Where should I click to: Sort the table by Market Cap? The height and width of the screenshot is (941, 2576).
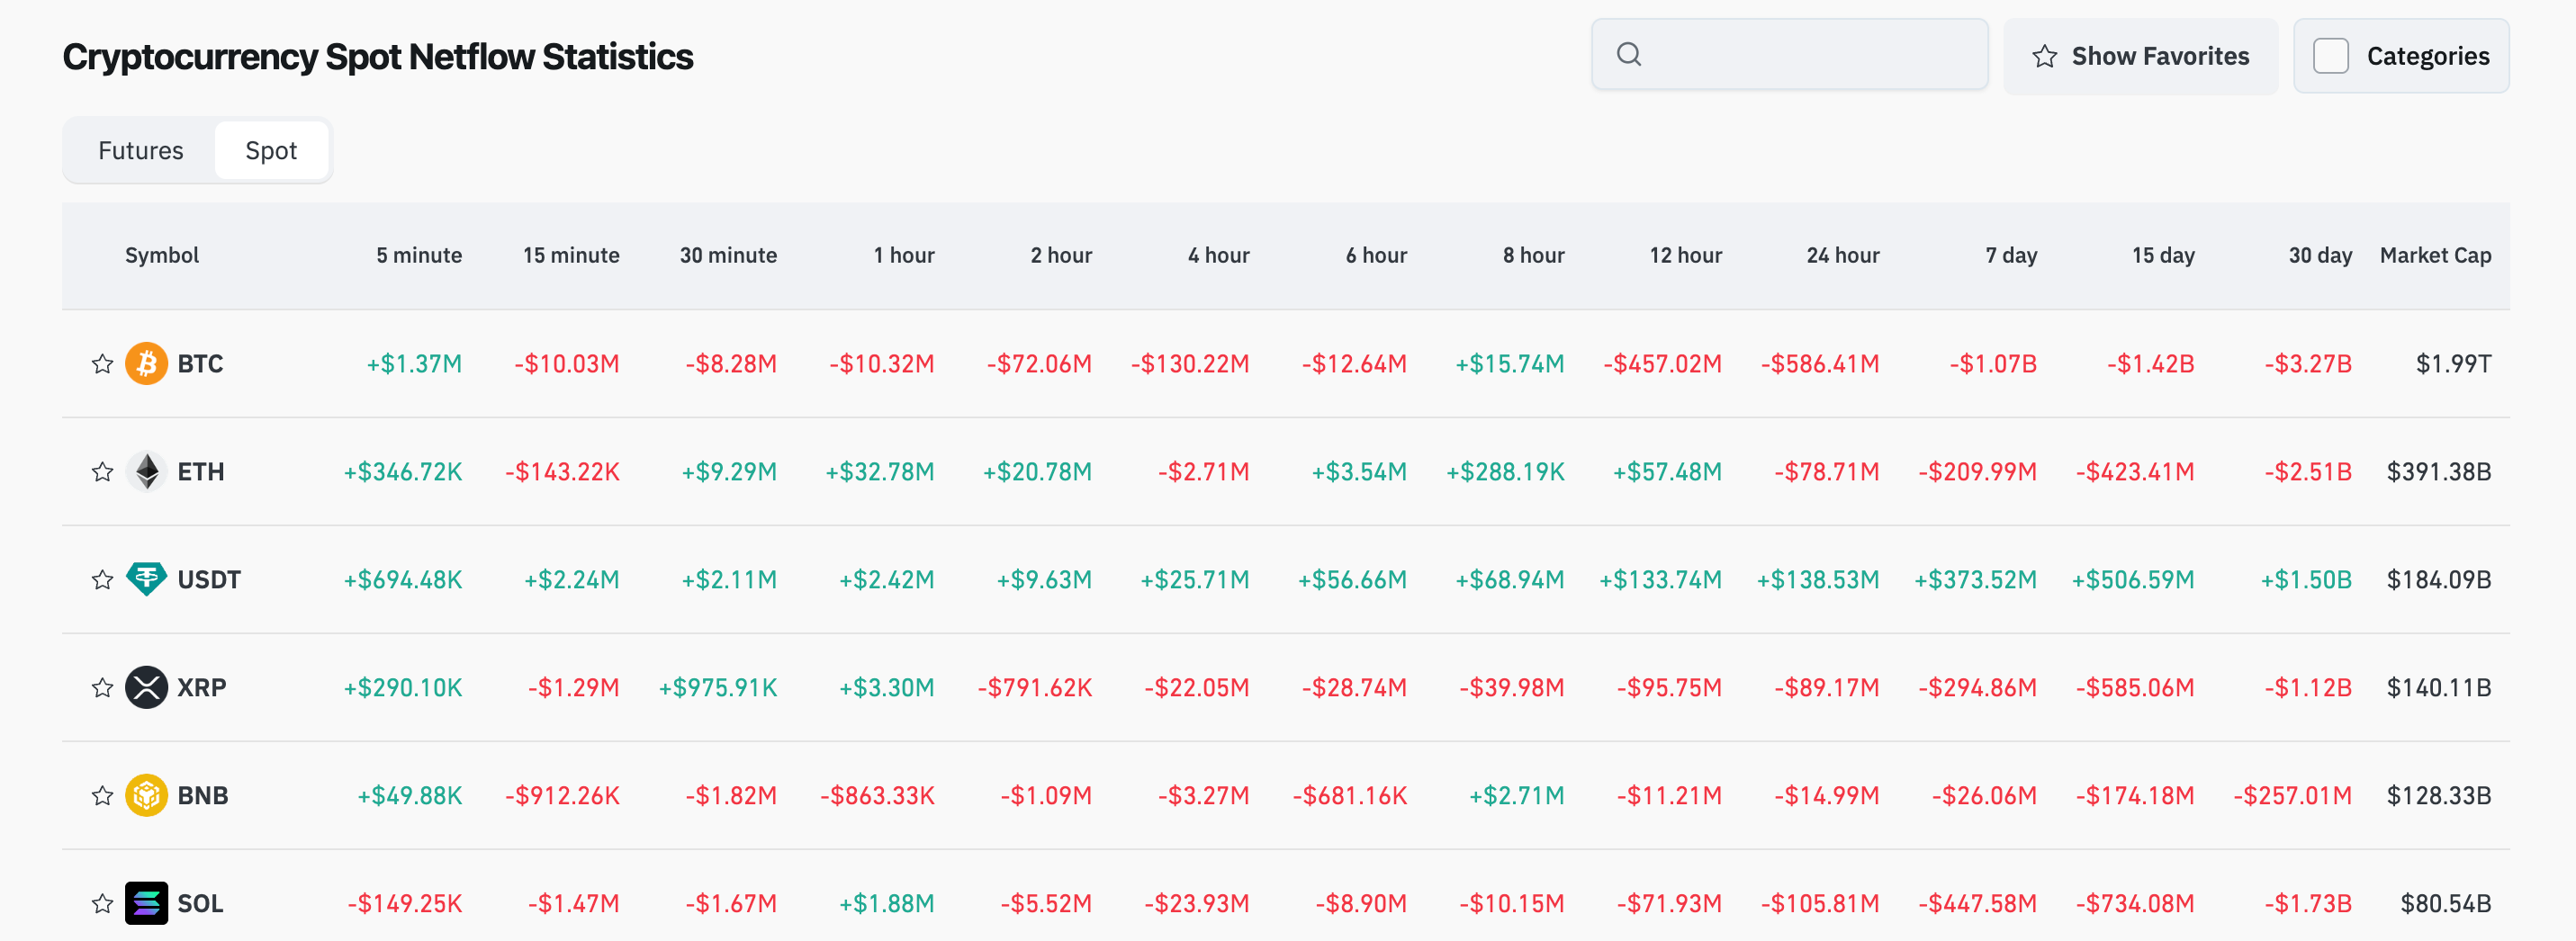pos(2434,255)
